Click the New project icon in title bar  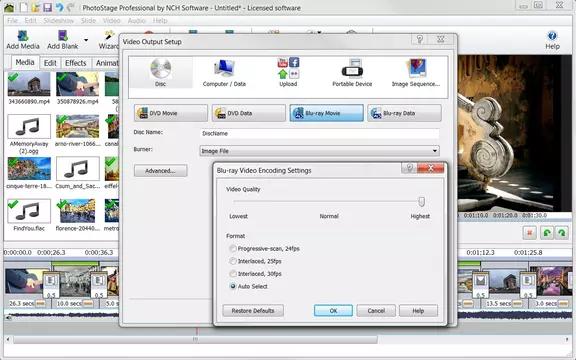pos(24,7)
